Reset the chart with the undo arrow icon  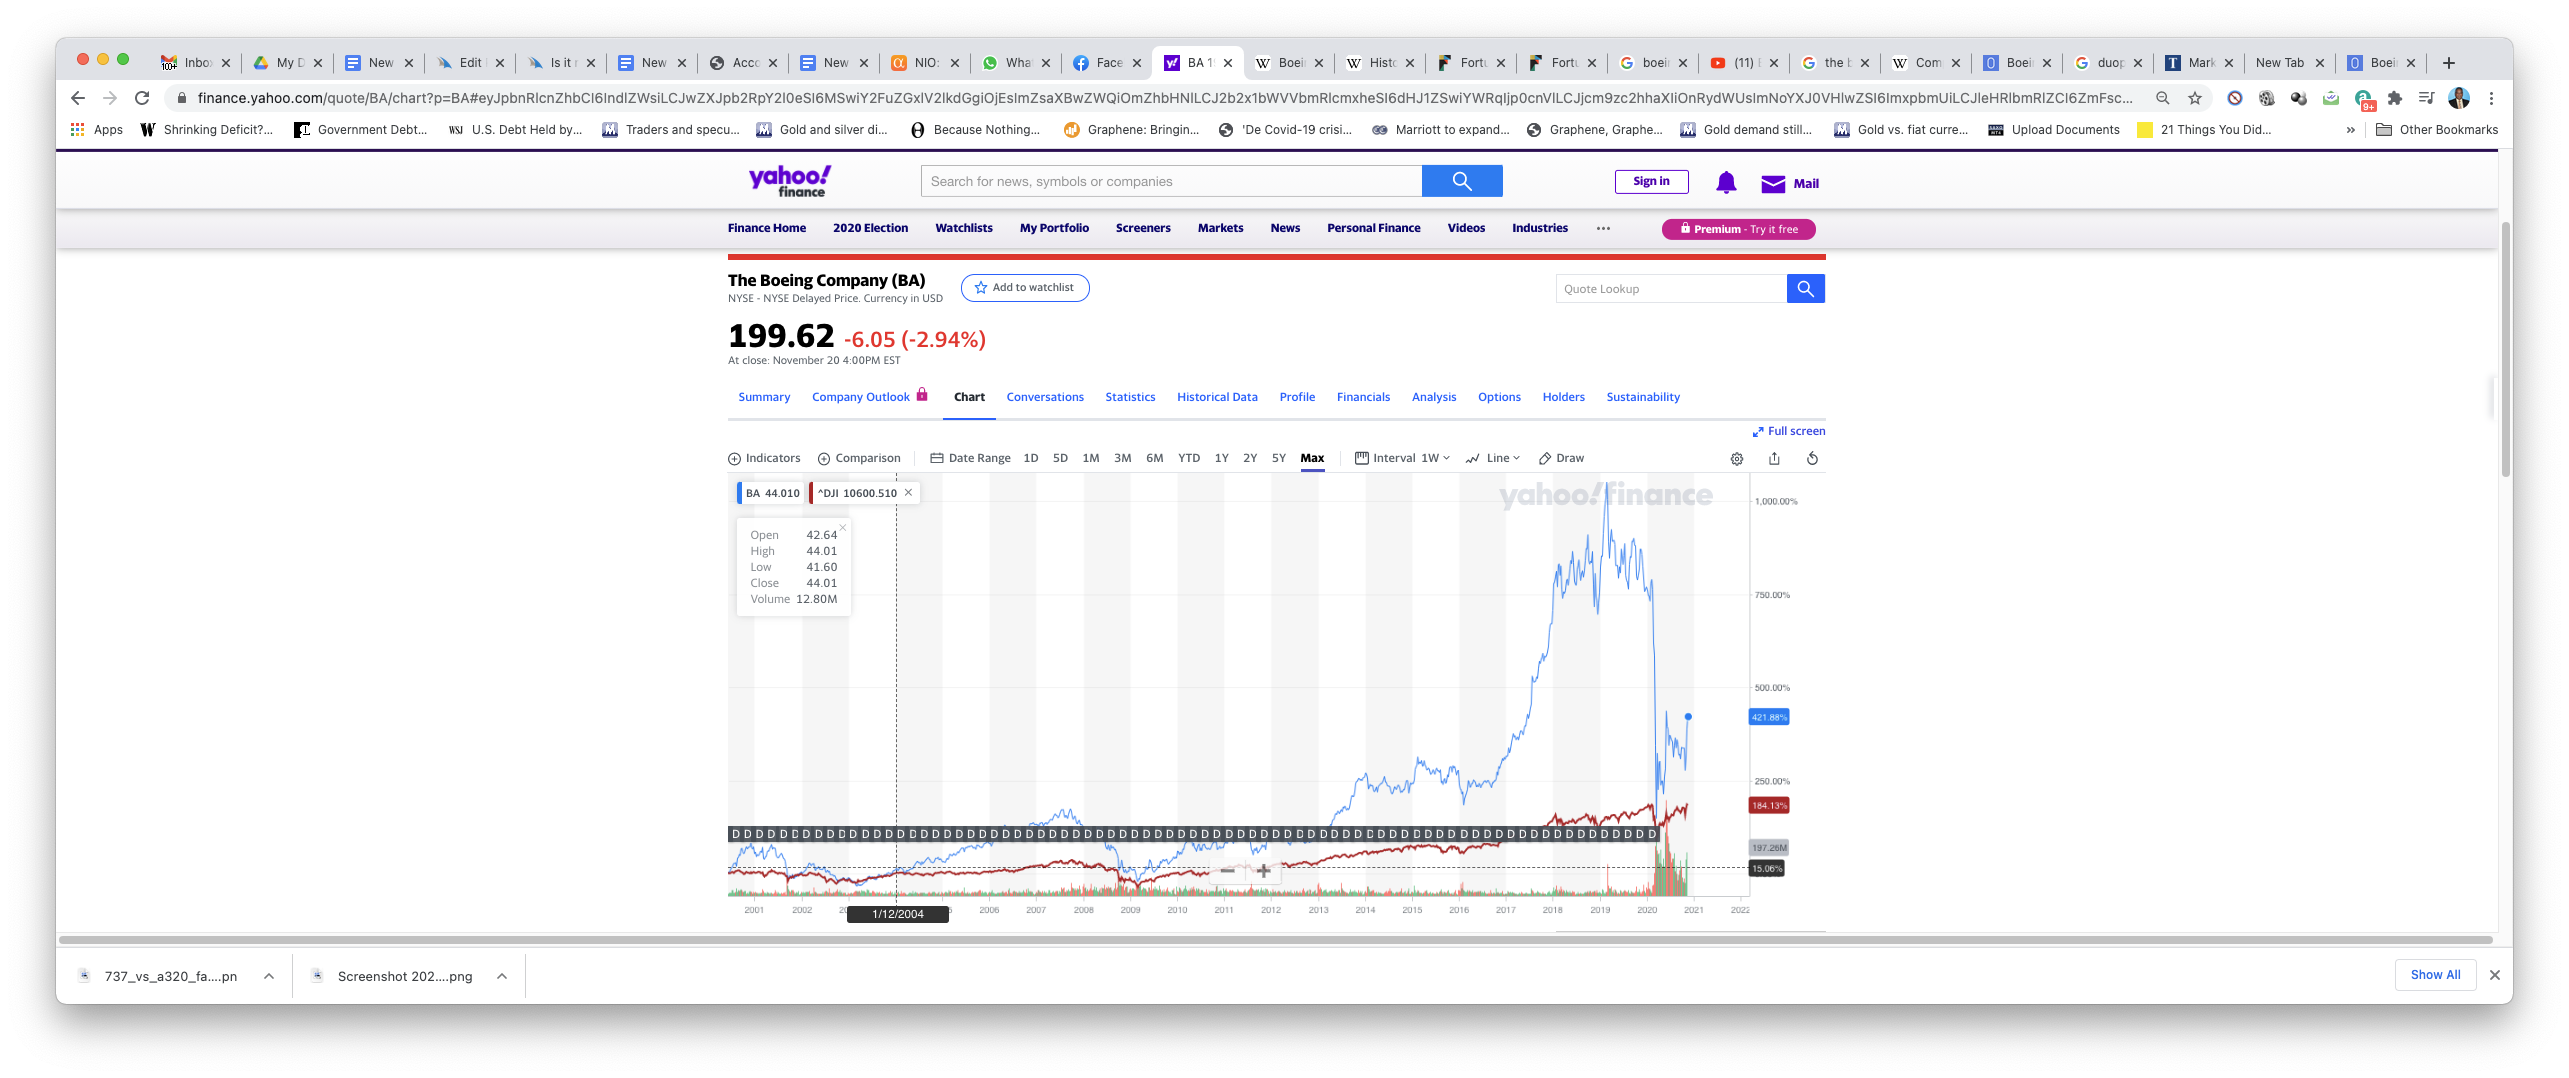point(1812,458)
